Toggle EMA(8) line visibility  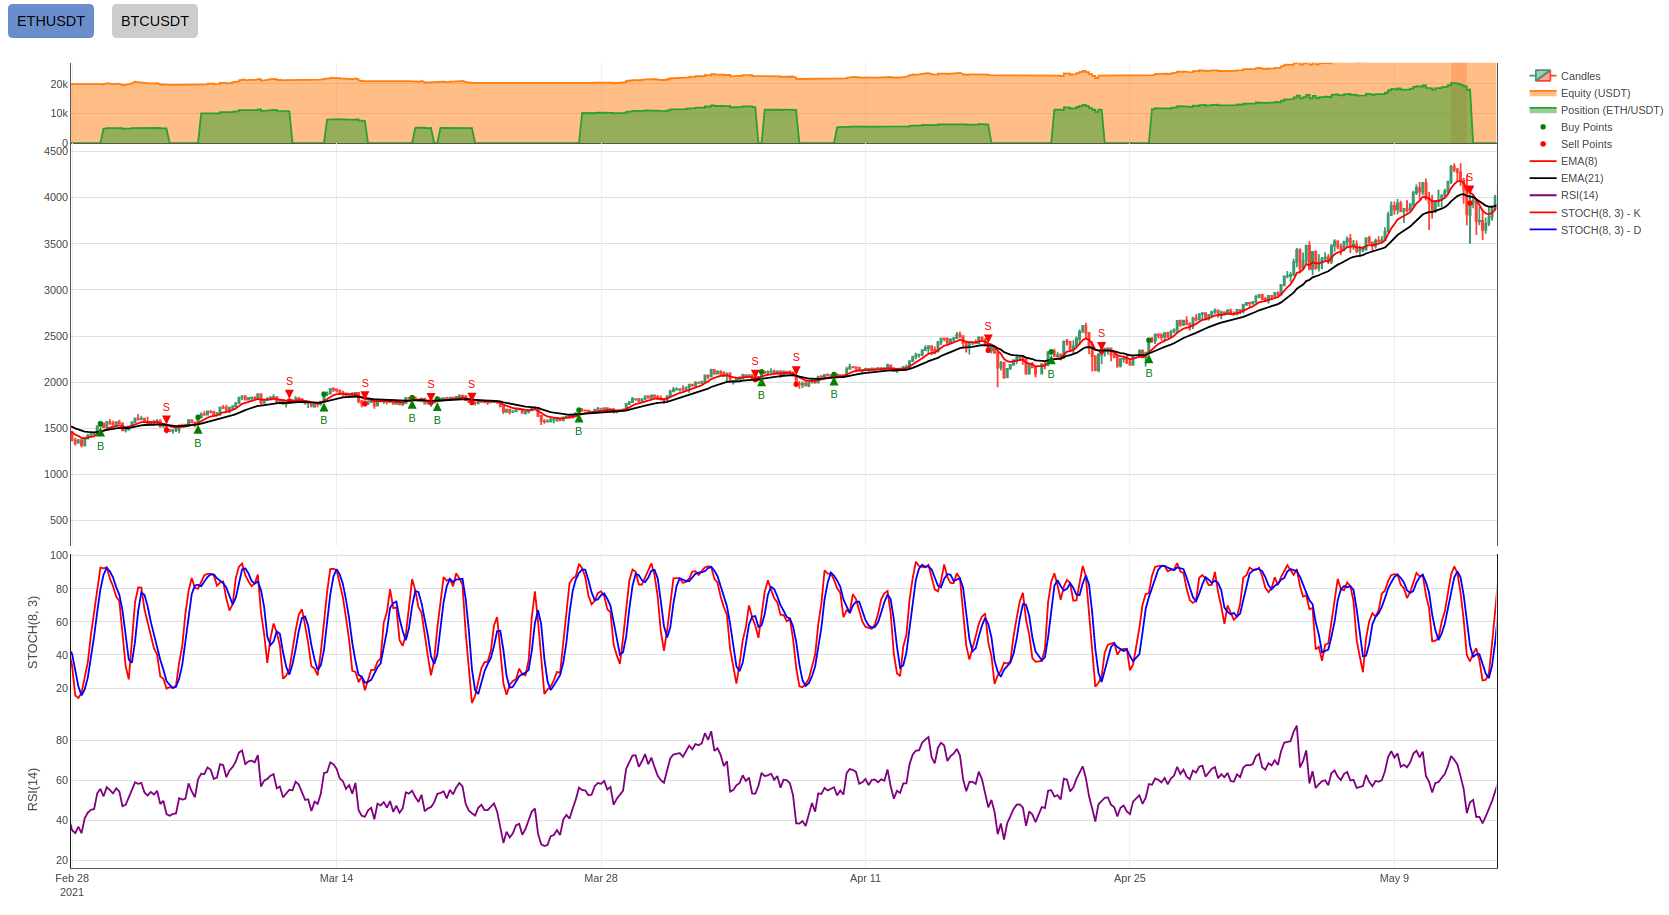click(x=1579, y=161)
